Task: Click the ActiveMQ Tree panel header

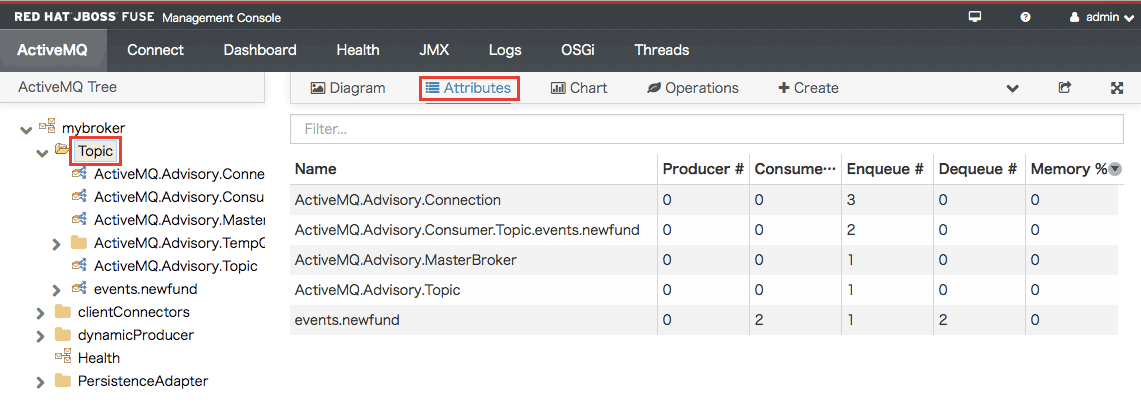Action: click(x=132, y=87)
